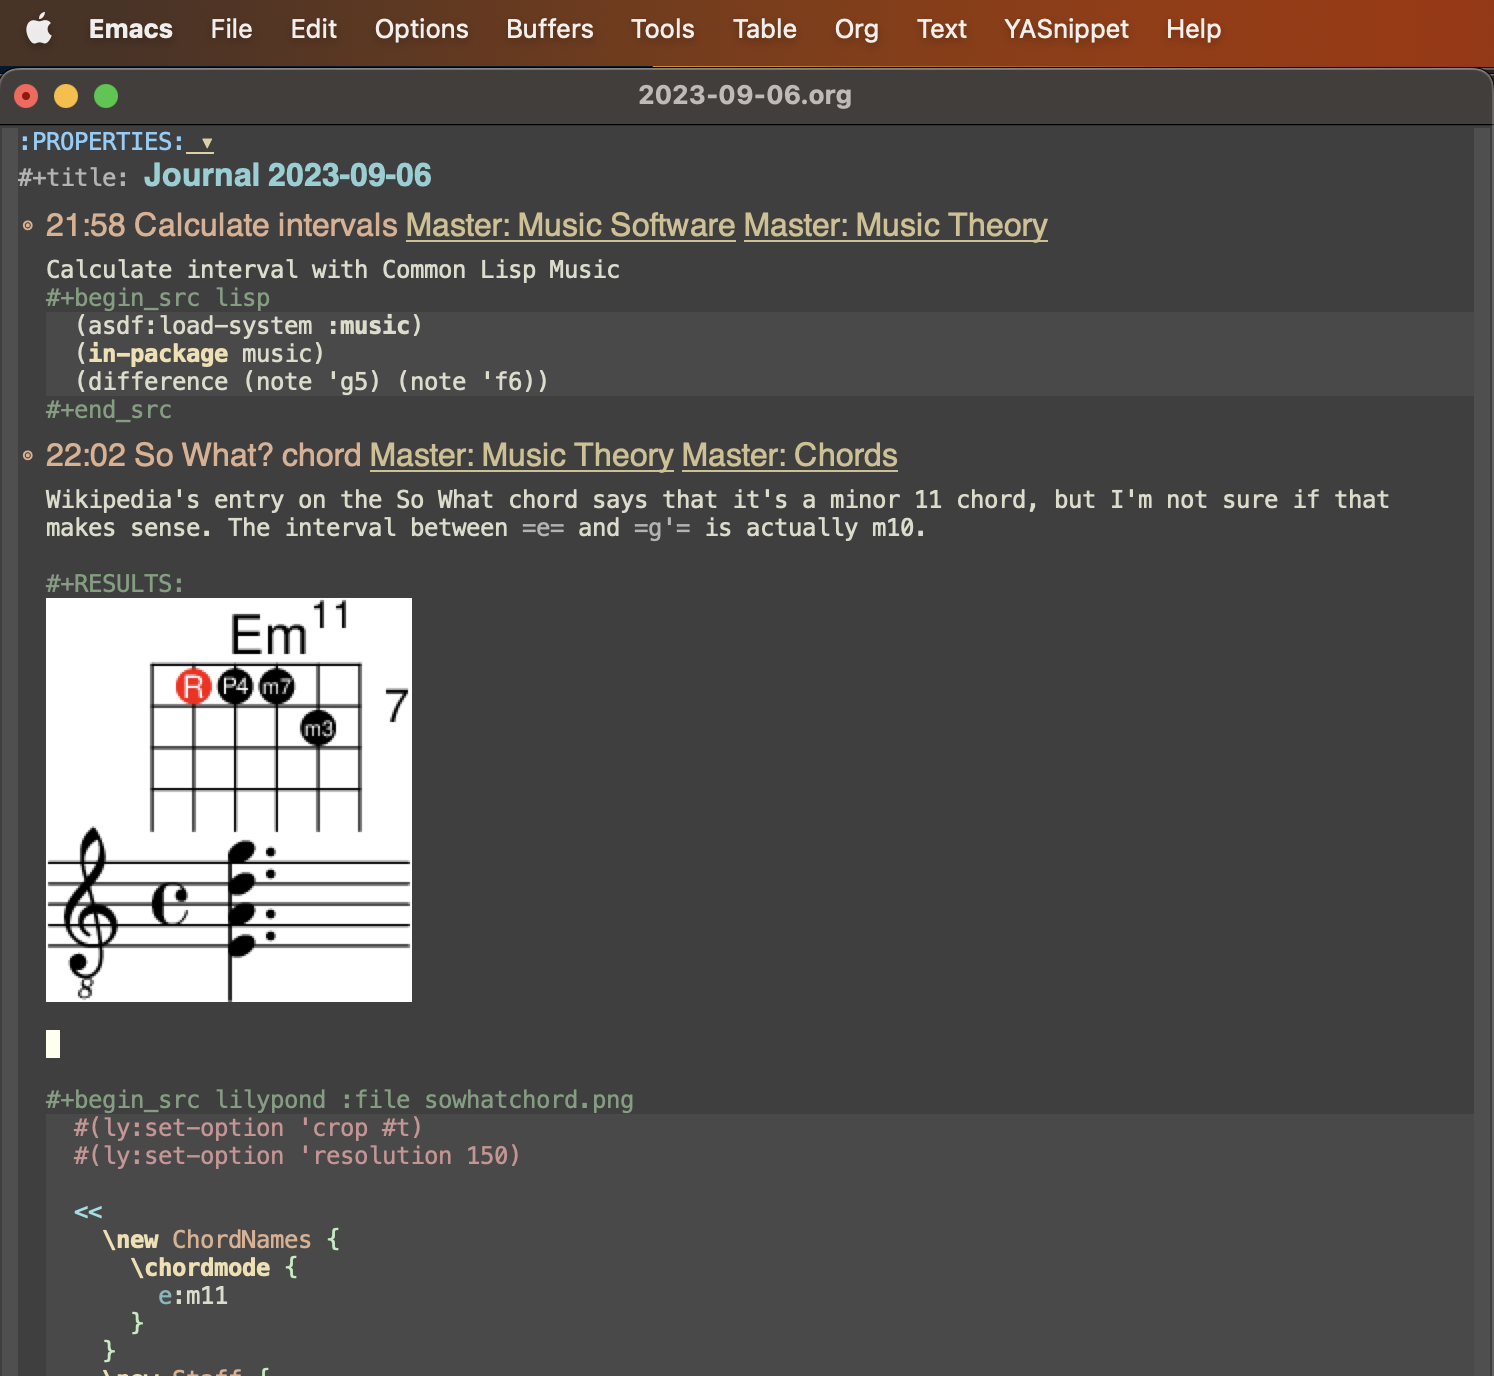
Task: Click the m3 dot in chord diagram
Action: click(319, 728)
